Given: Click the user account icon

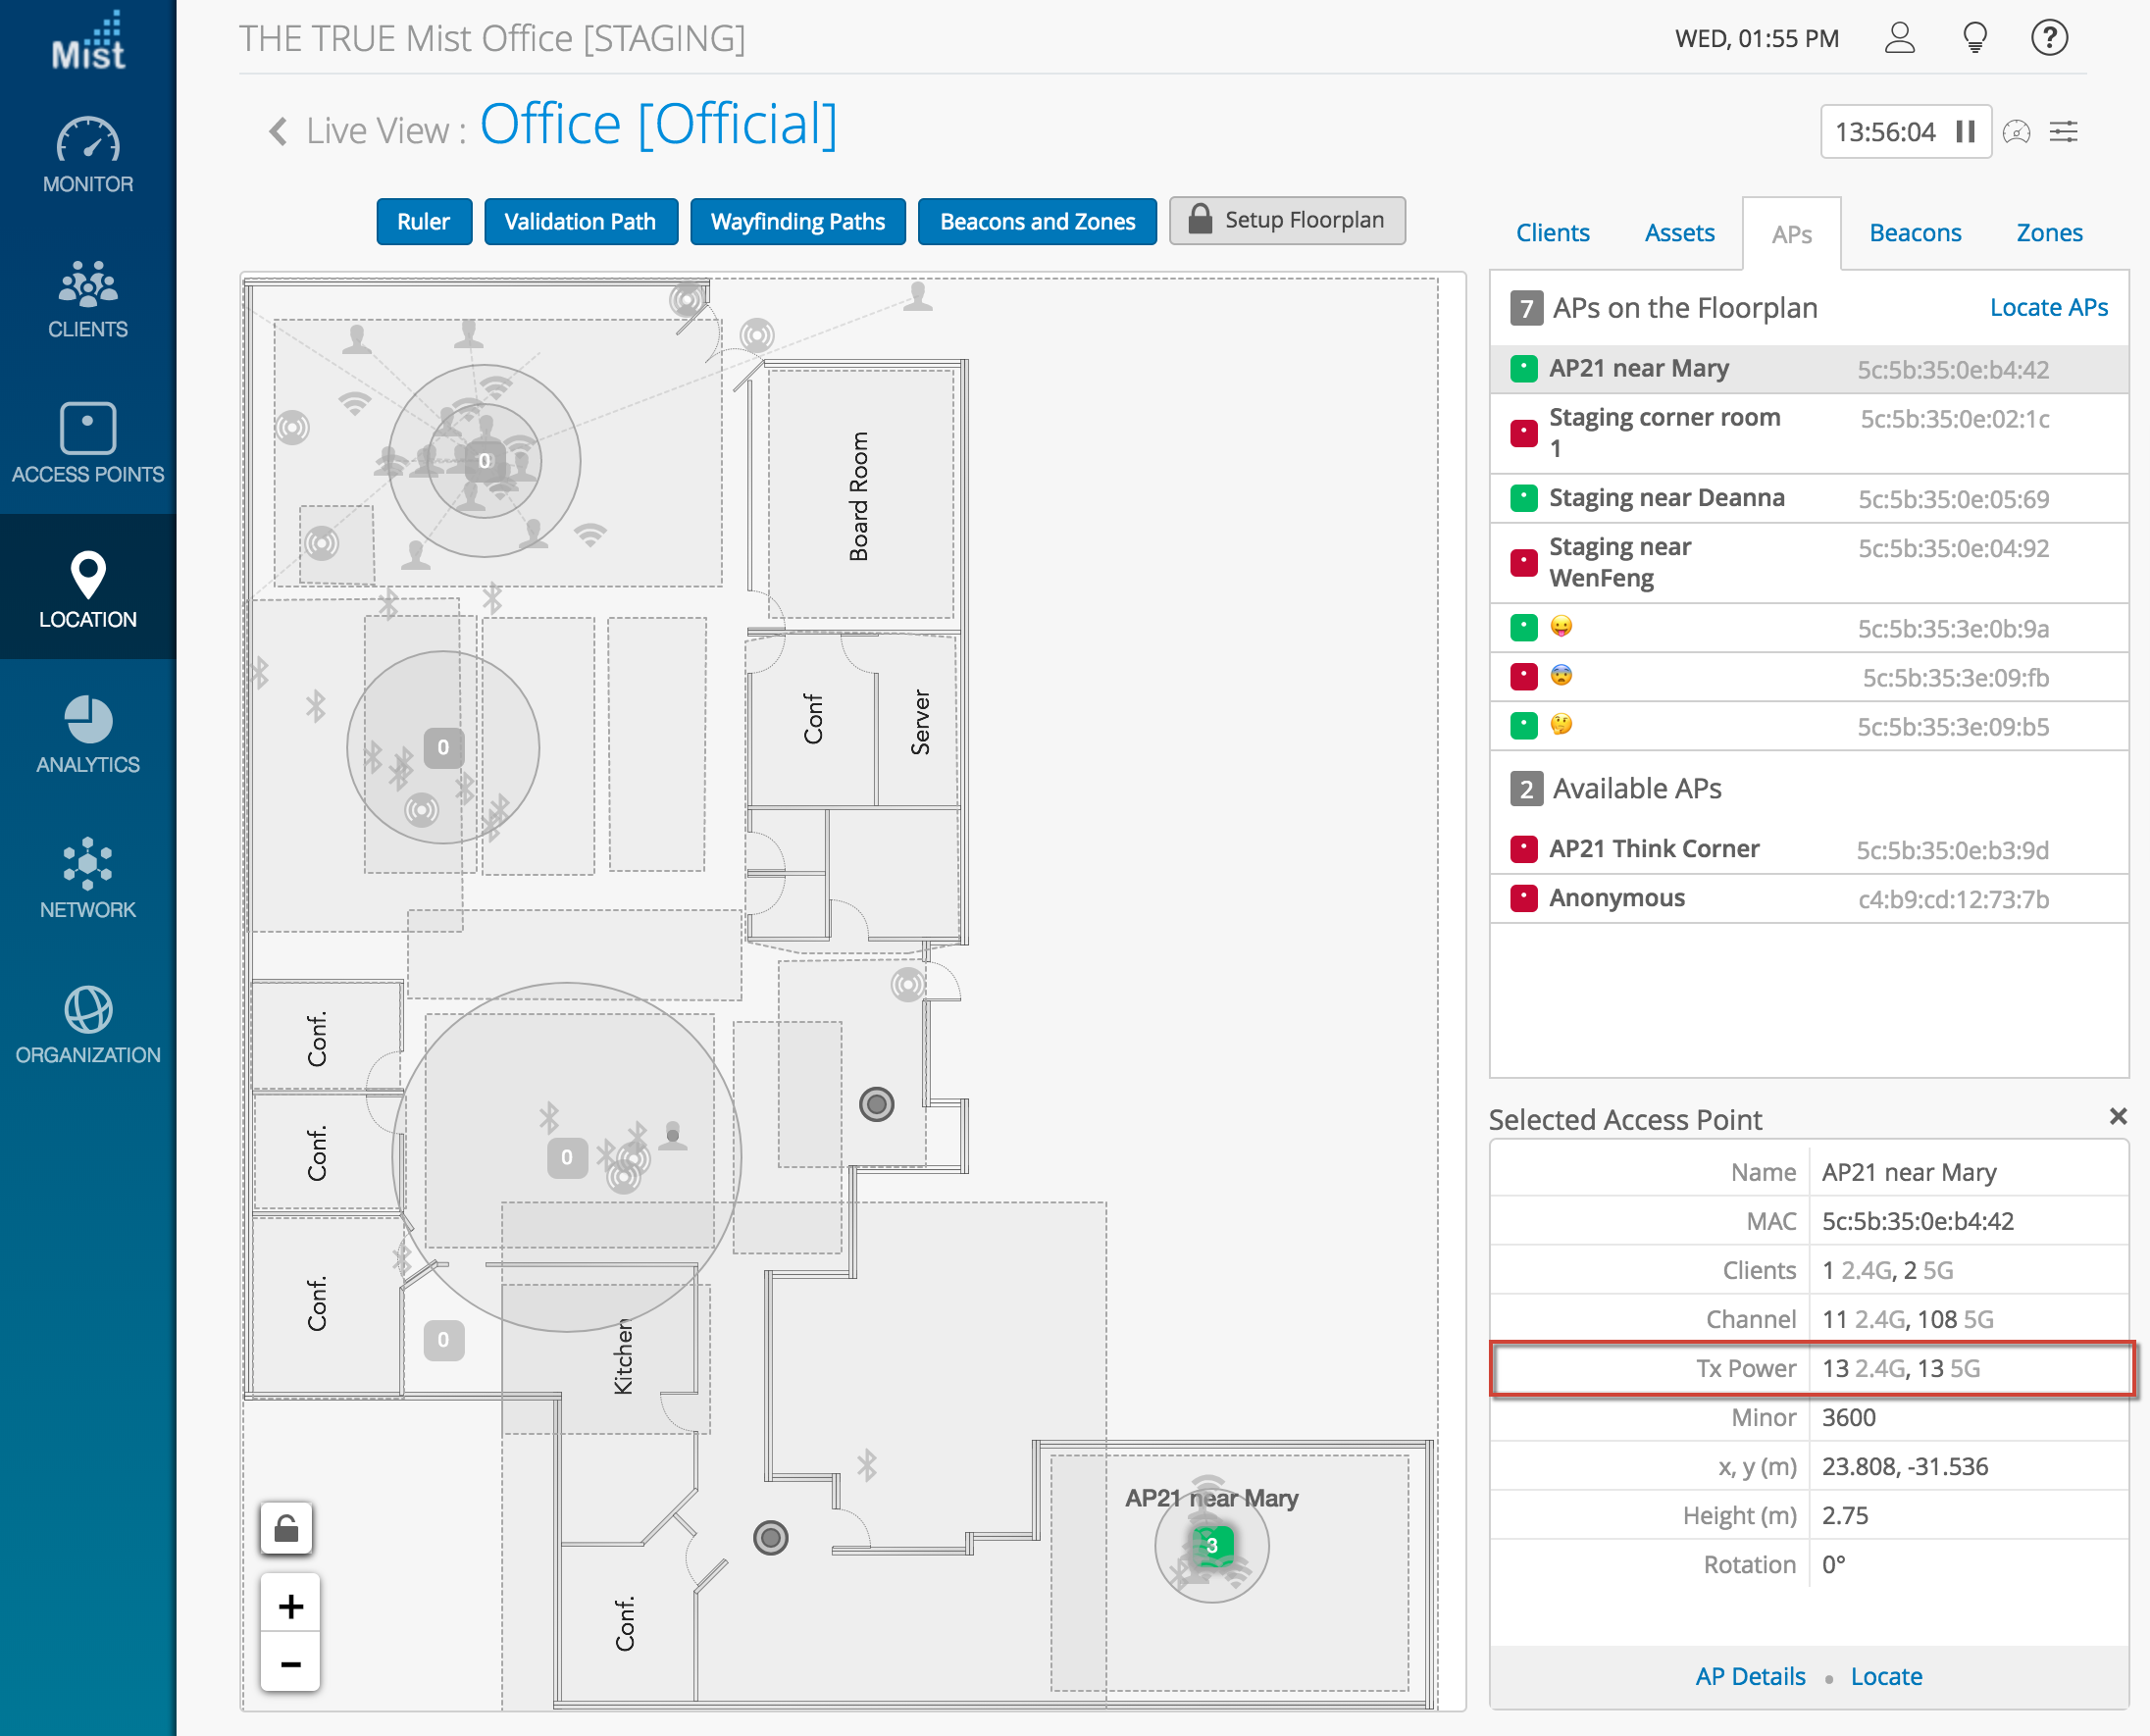Looking at the screenshot, I should pos(1899,39).
